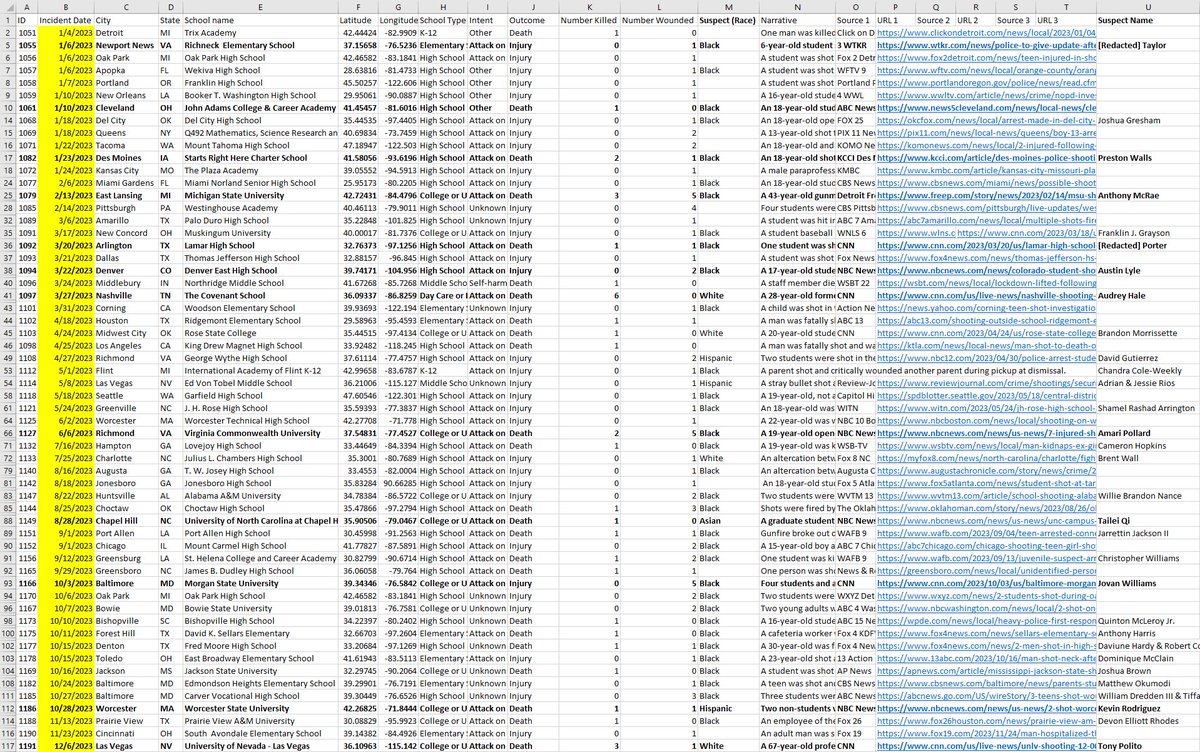The image size is (1200, 752).
Task: Click the 'Source 2' header cell
Action: pyautogui.click(x=934, y=20)
